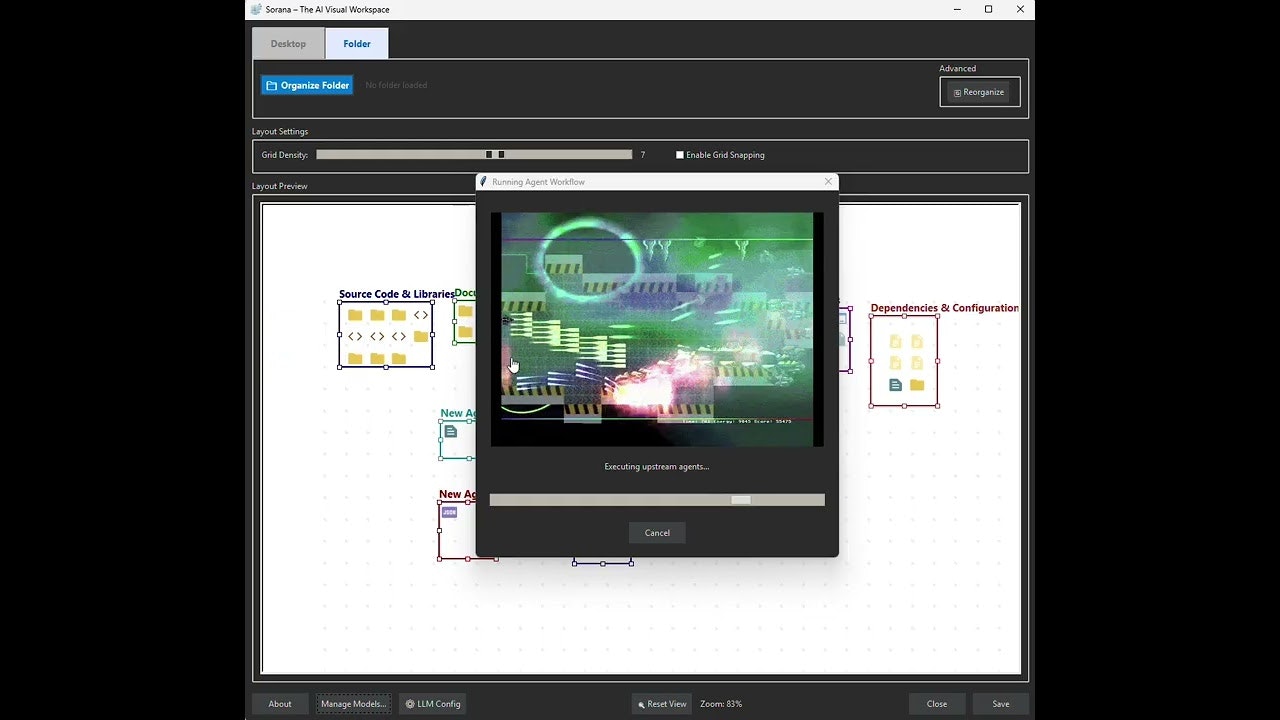Select the document icon in teal New Agent group
1280x720 pixels.
pyautogui.click(x=451, y=432)
